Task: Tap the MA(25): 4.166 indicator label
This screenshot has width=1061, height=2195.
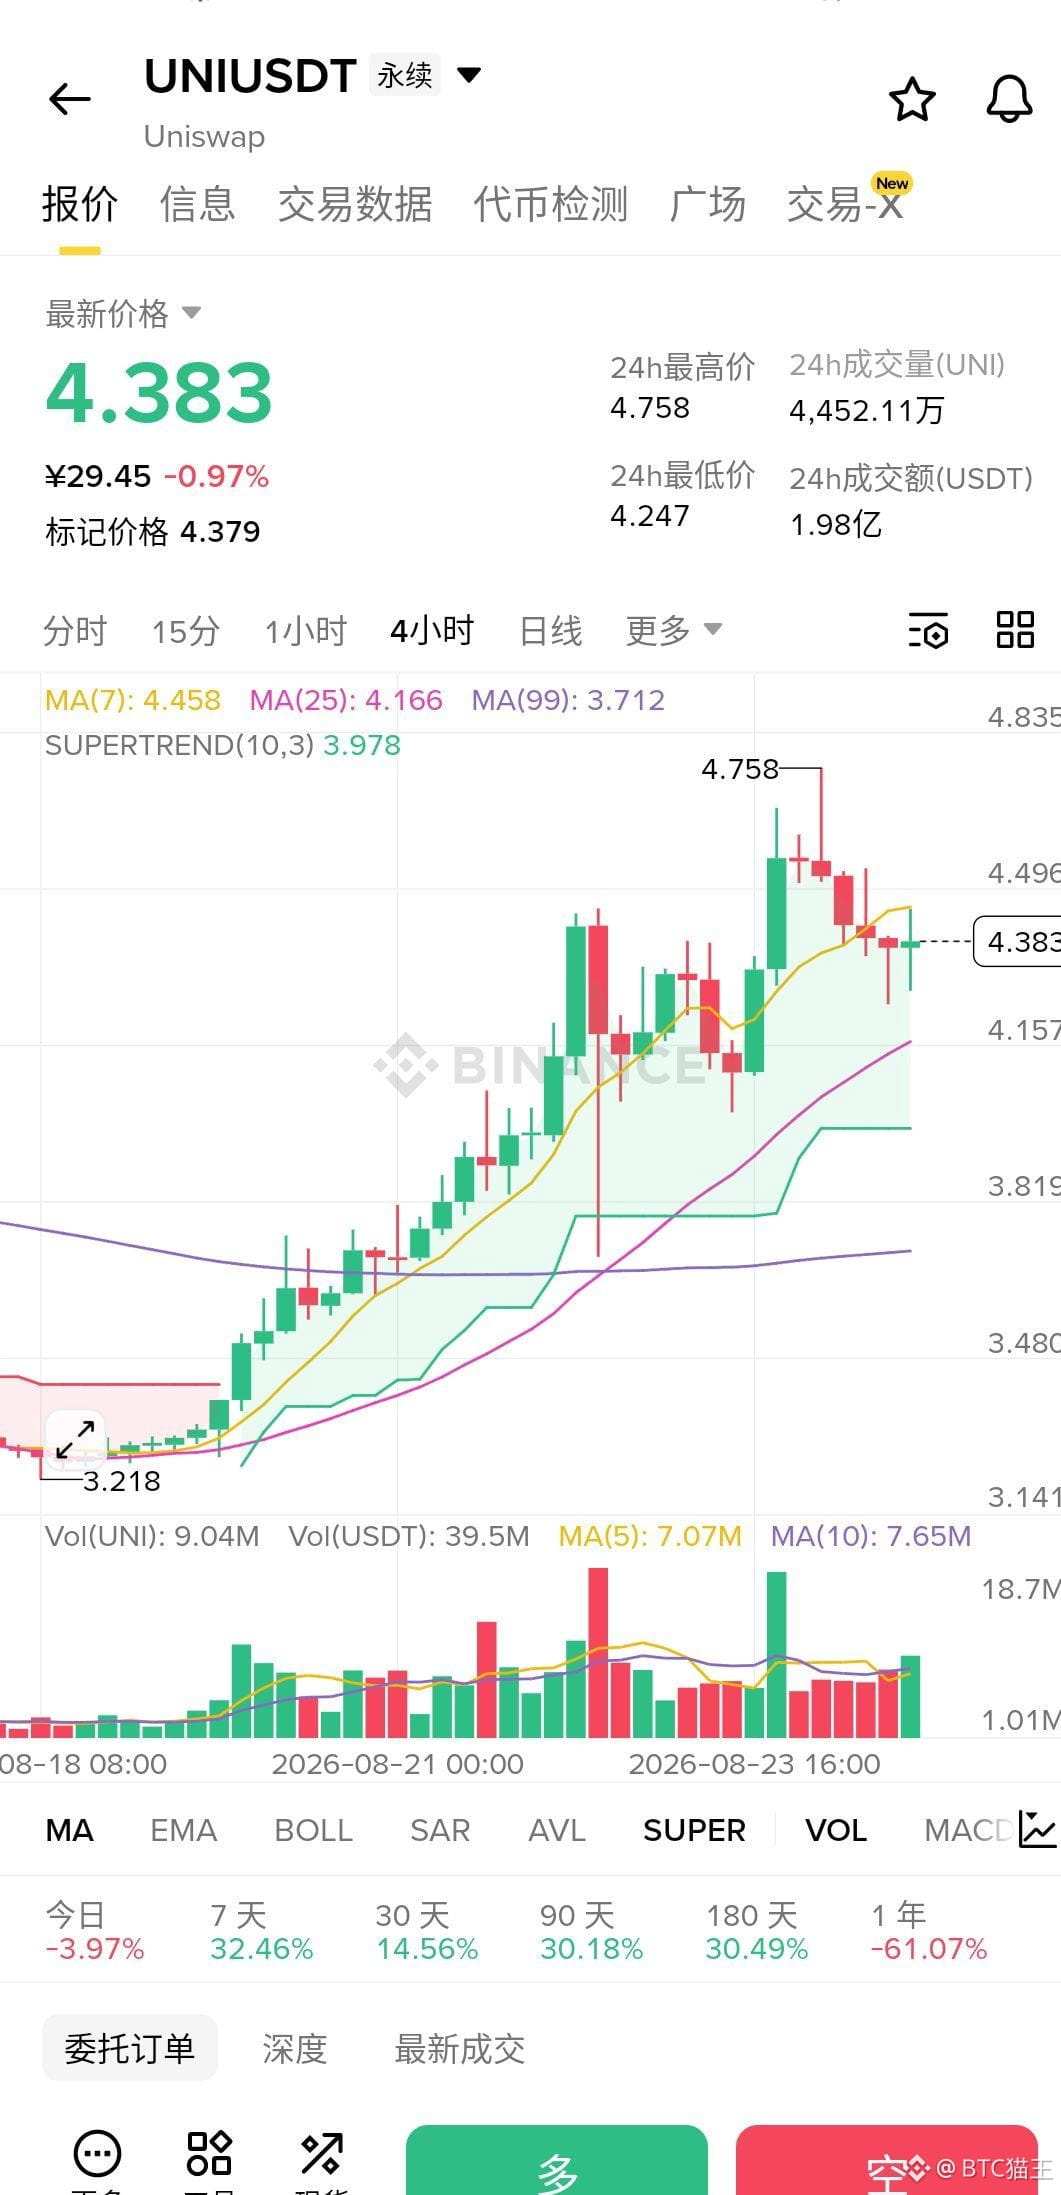Action: tap(346, 700)
